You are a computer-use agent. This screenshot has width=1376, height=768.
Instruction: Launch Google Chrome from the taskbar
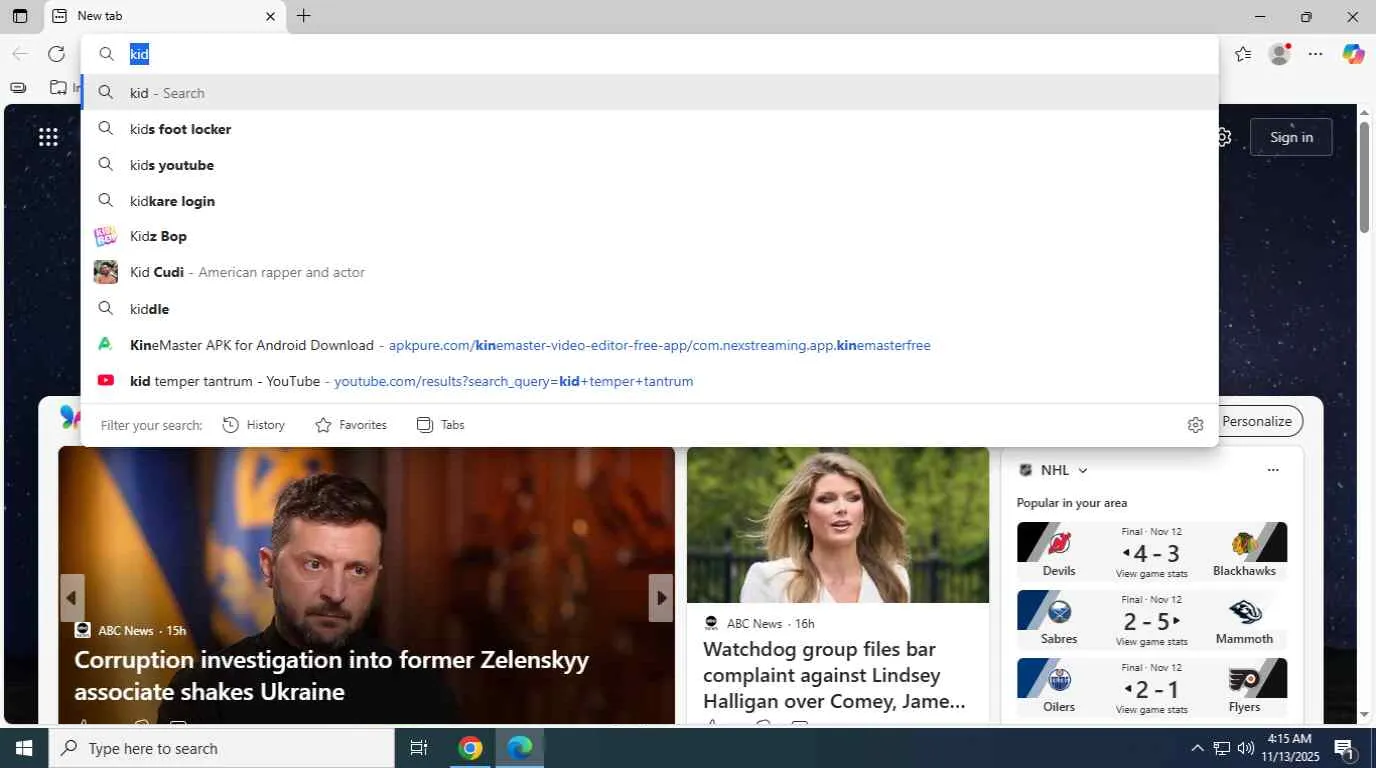tap(470, 748)
